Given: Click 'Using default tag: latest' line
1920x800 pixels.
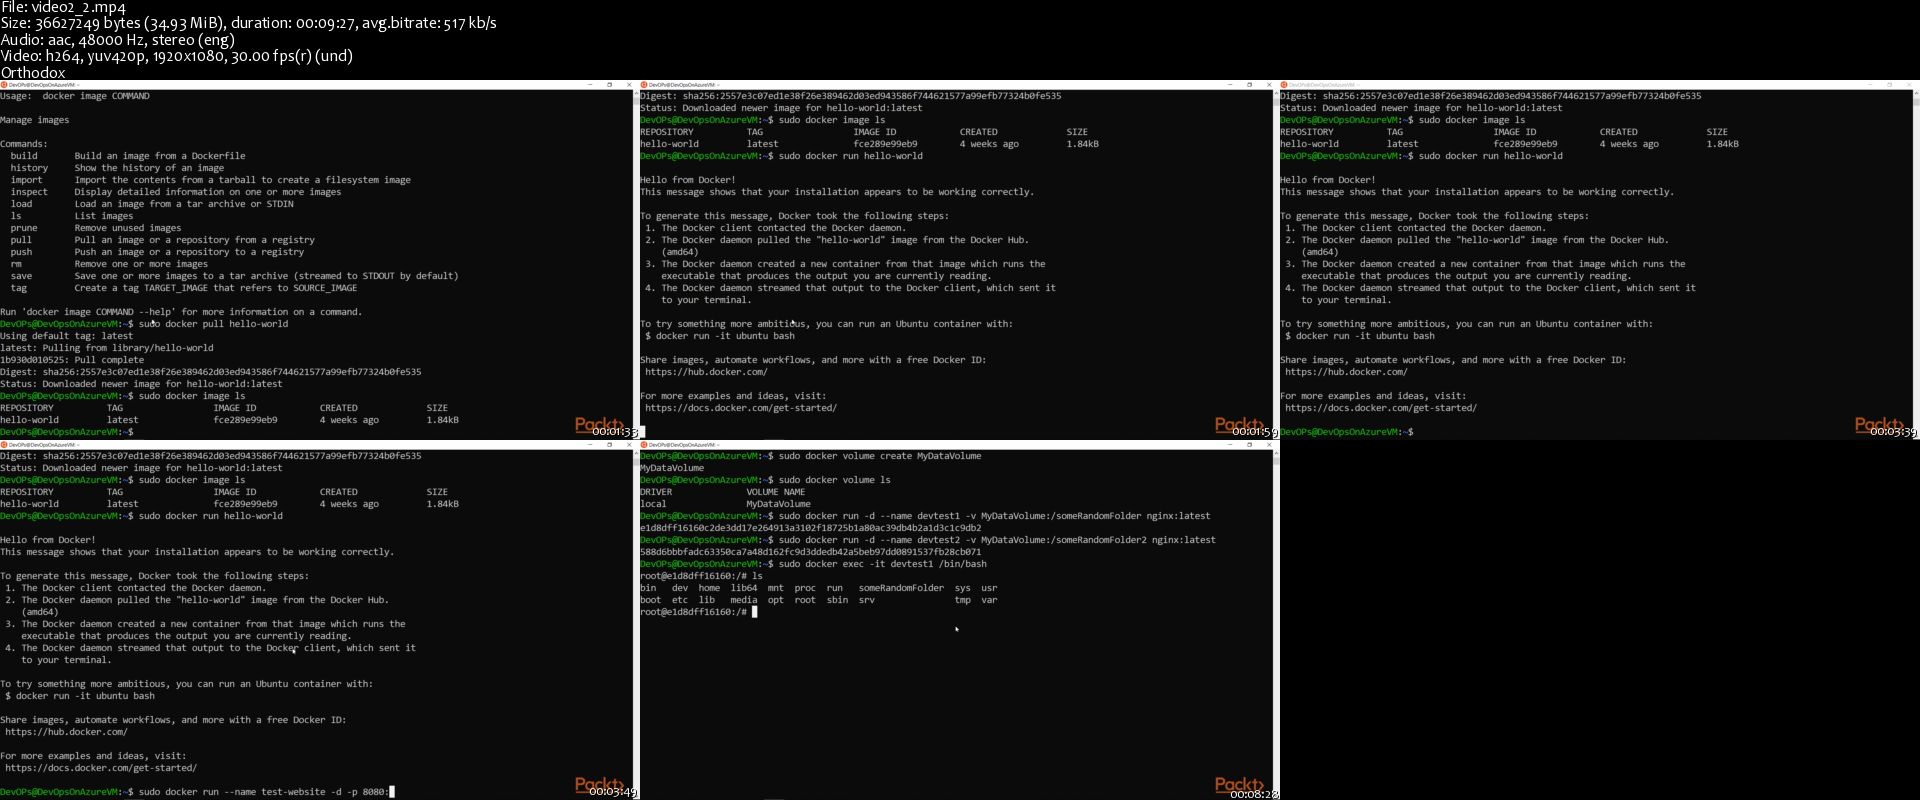Looking at the screenshot, I should tap(67, 336).
